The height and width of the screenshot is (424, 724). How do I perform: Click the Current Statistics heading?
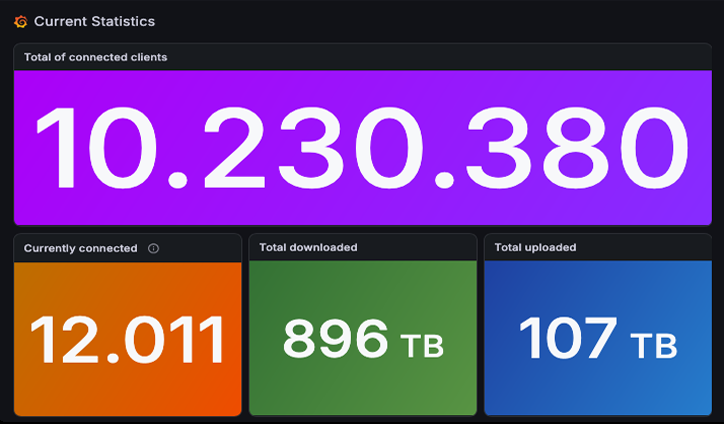(x=95, y=21)
